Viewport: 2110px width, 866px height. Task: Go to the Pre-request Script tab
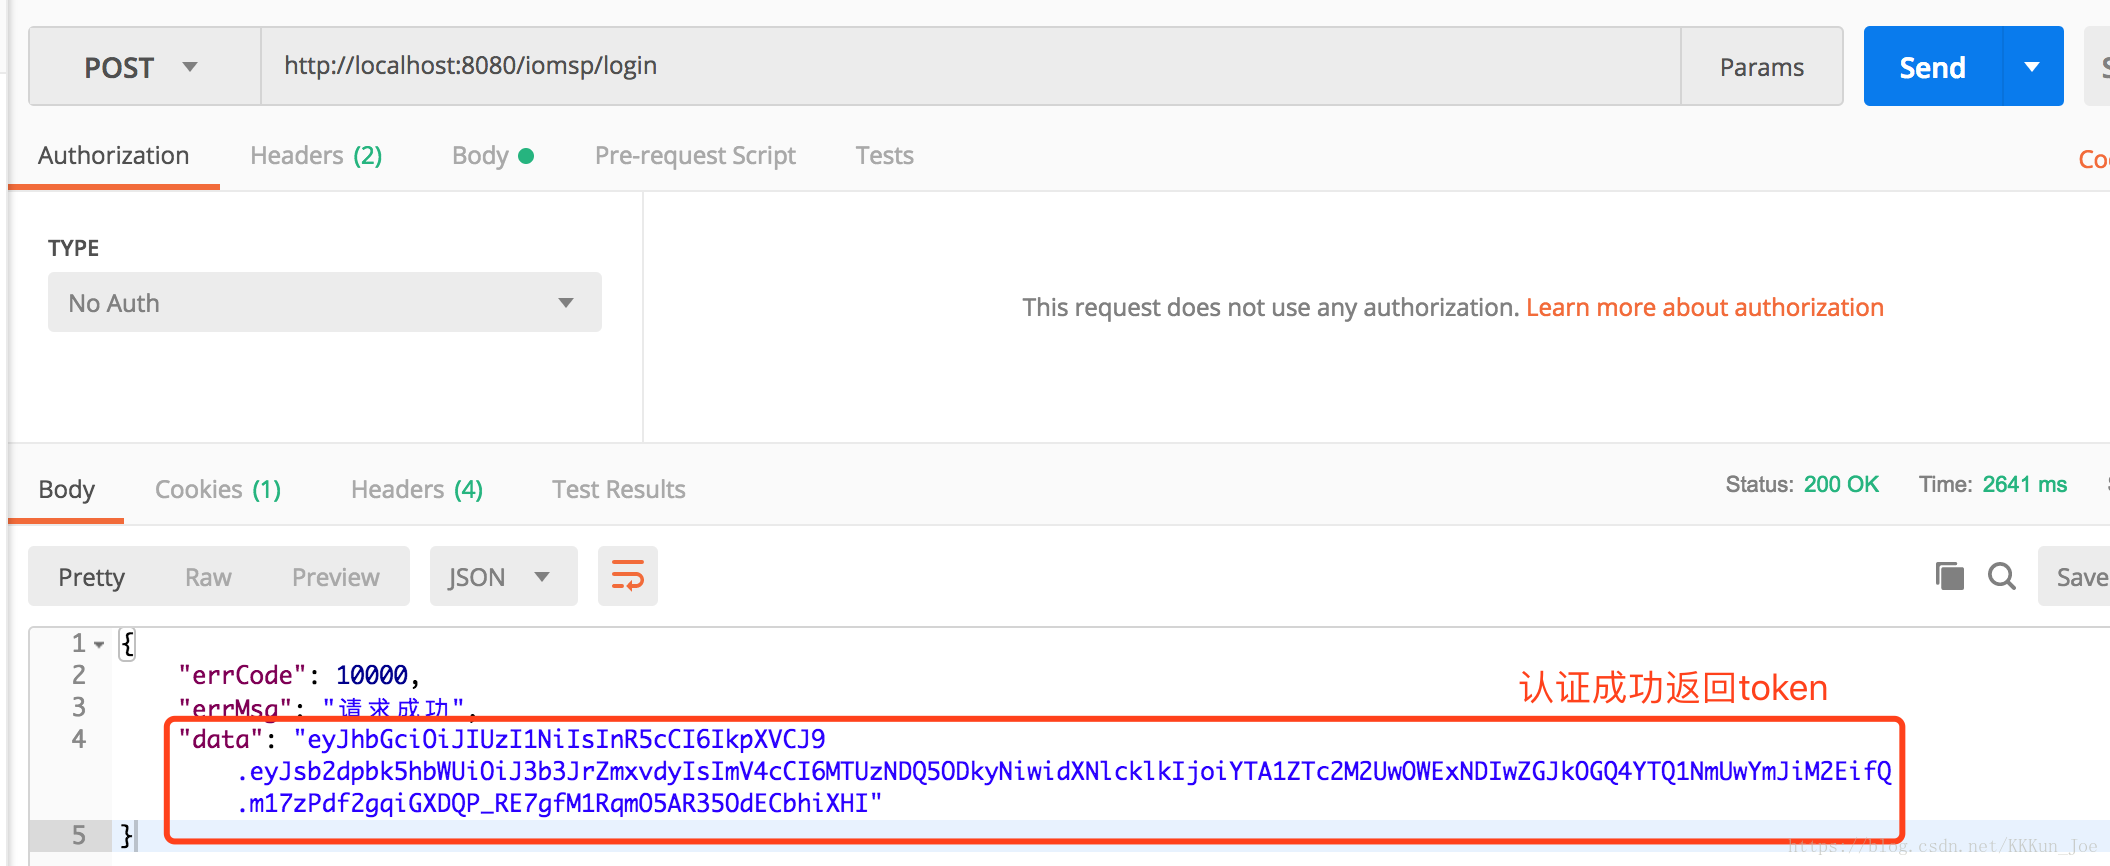tap(695, 156)
